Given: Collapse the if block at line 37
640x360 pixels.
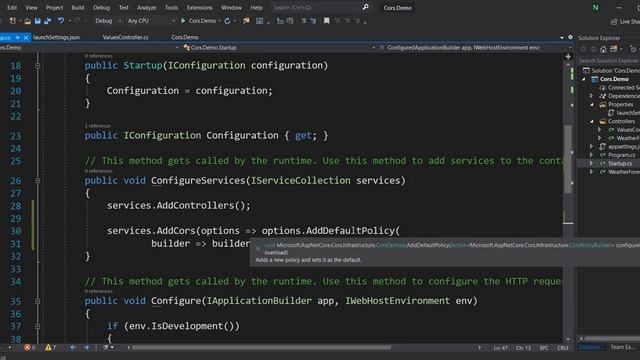Looking at the screenshot, I should point(38,326).
